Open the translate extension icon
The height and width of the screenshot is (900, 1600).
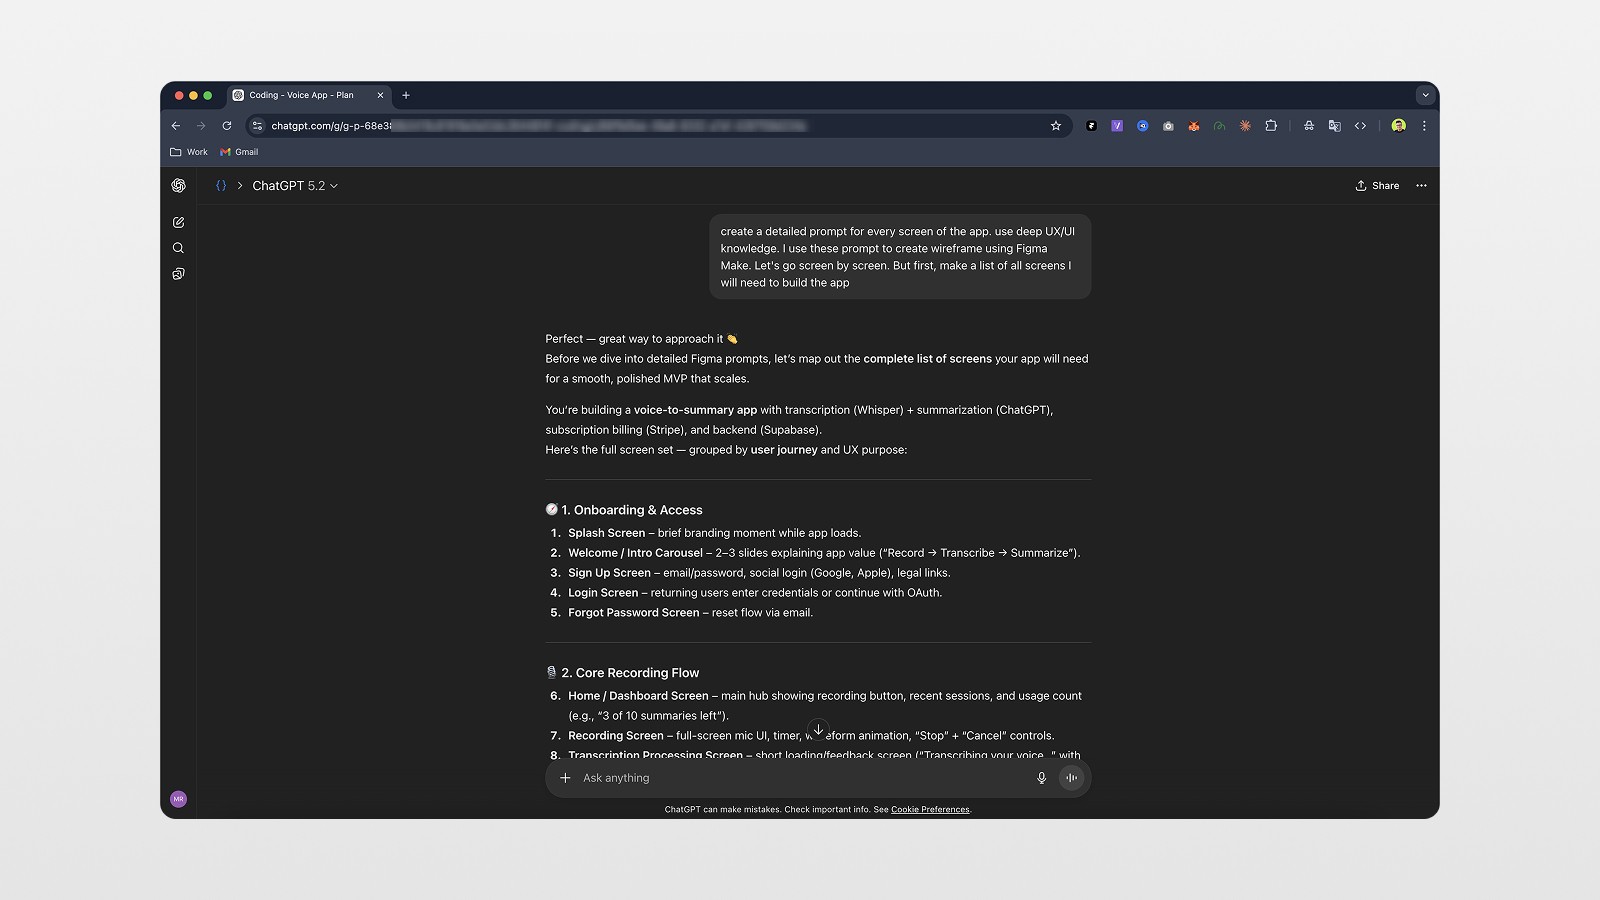(1334, 126)
